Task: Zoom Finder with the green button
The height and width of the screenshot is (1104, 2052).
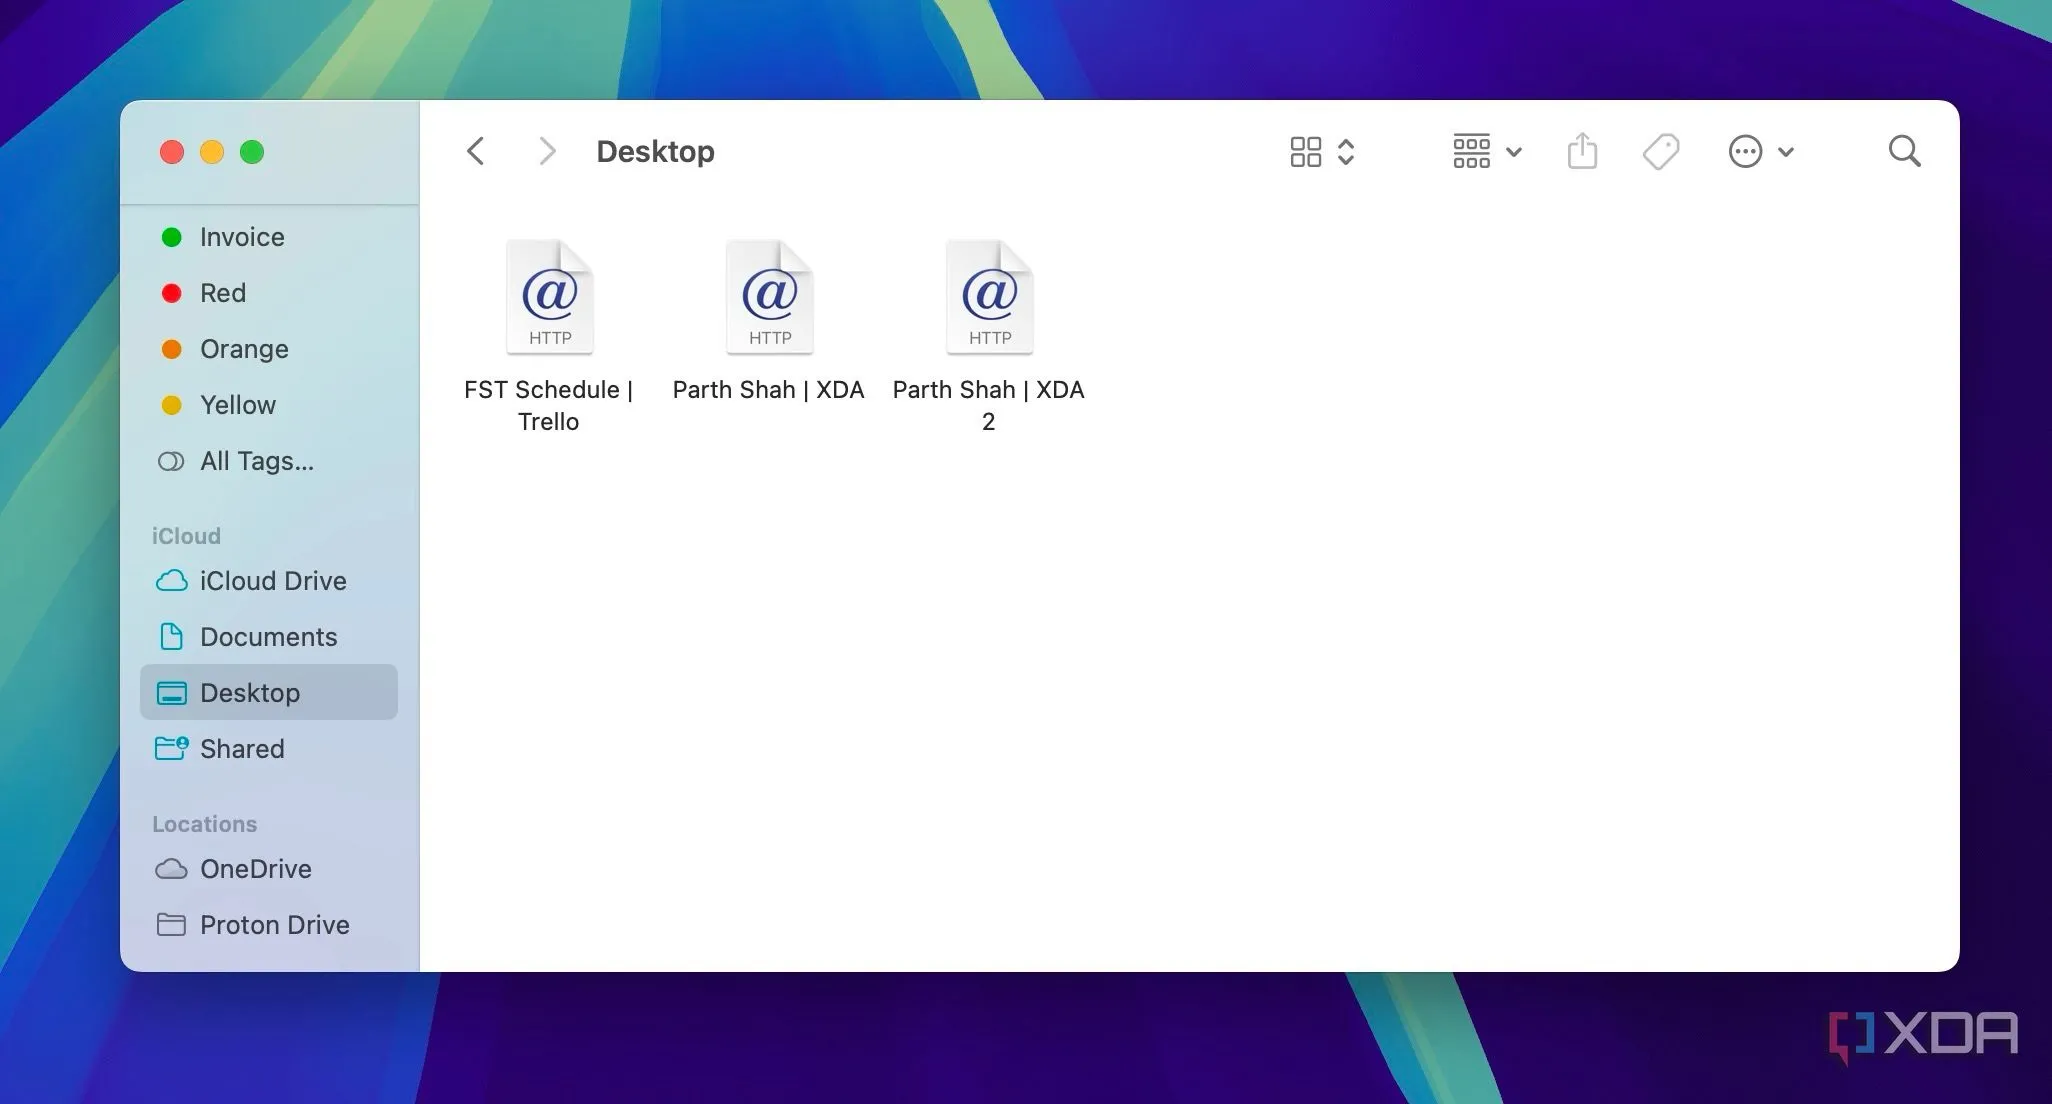Action: coord(252,152)
